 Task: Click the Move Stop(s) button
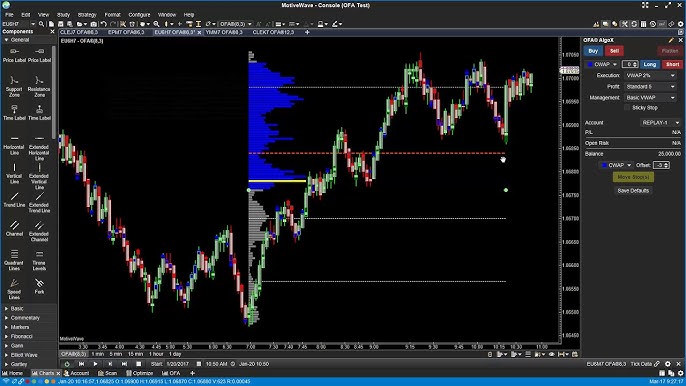click(633, 177)
